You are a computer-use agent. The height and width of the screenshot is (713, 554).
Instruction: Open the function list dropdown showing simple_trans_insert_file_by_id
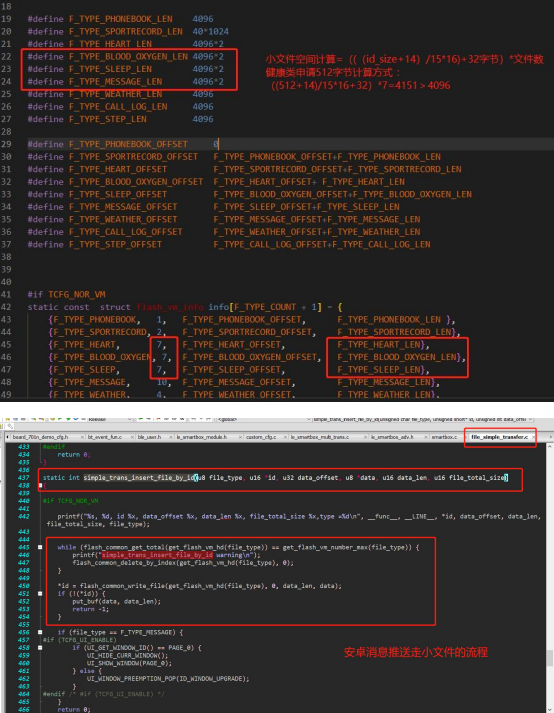[x=423, y=419]
